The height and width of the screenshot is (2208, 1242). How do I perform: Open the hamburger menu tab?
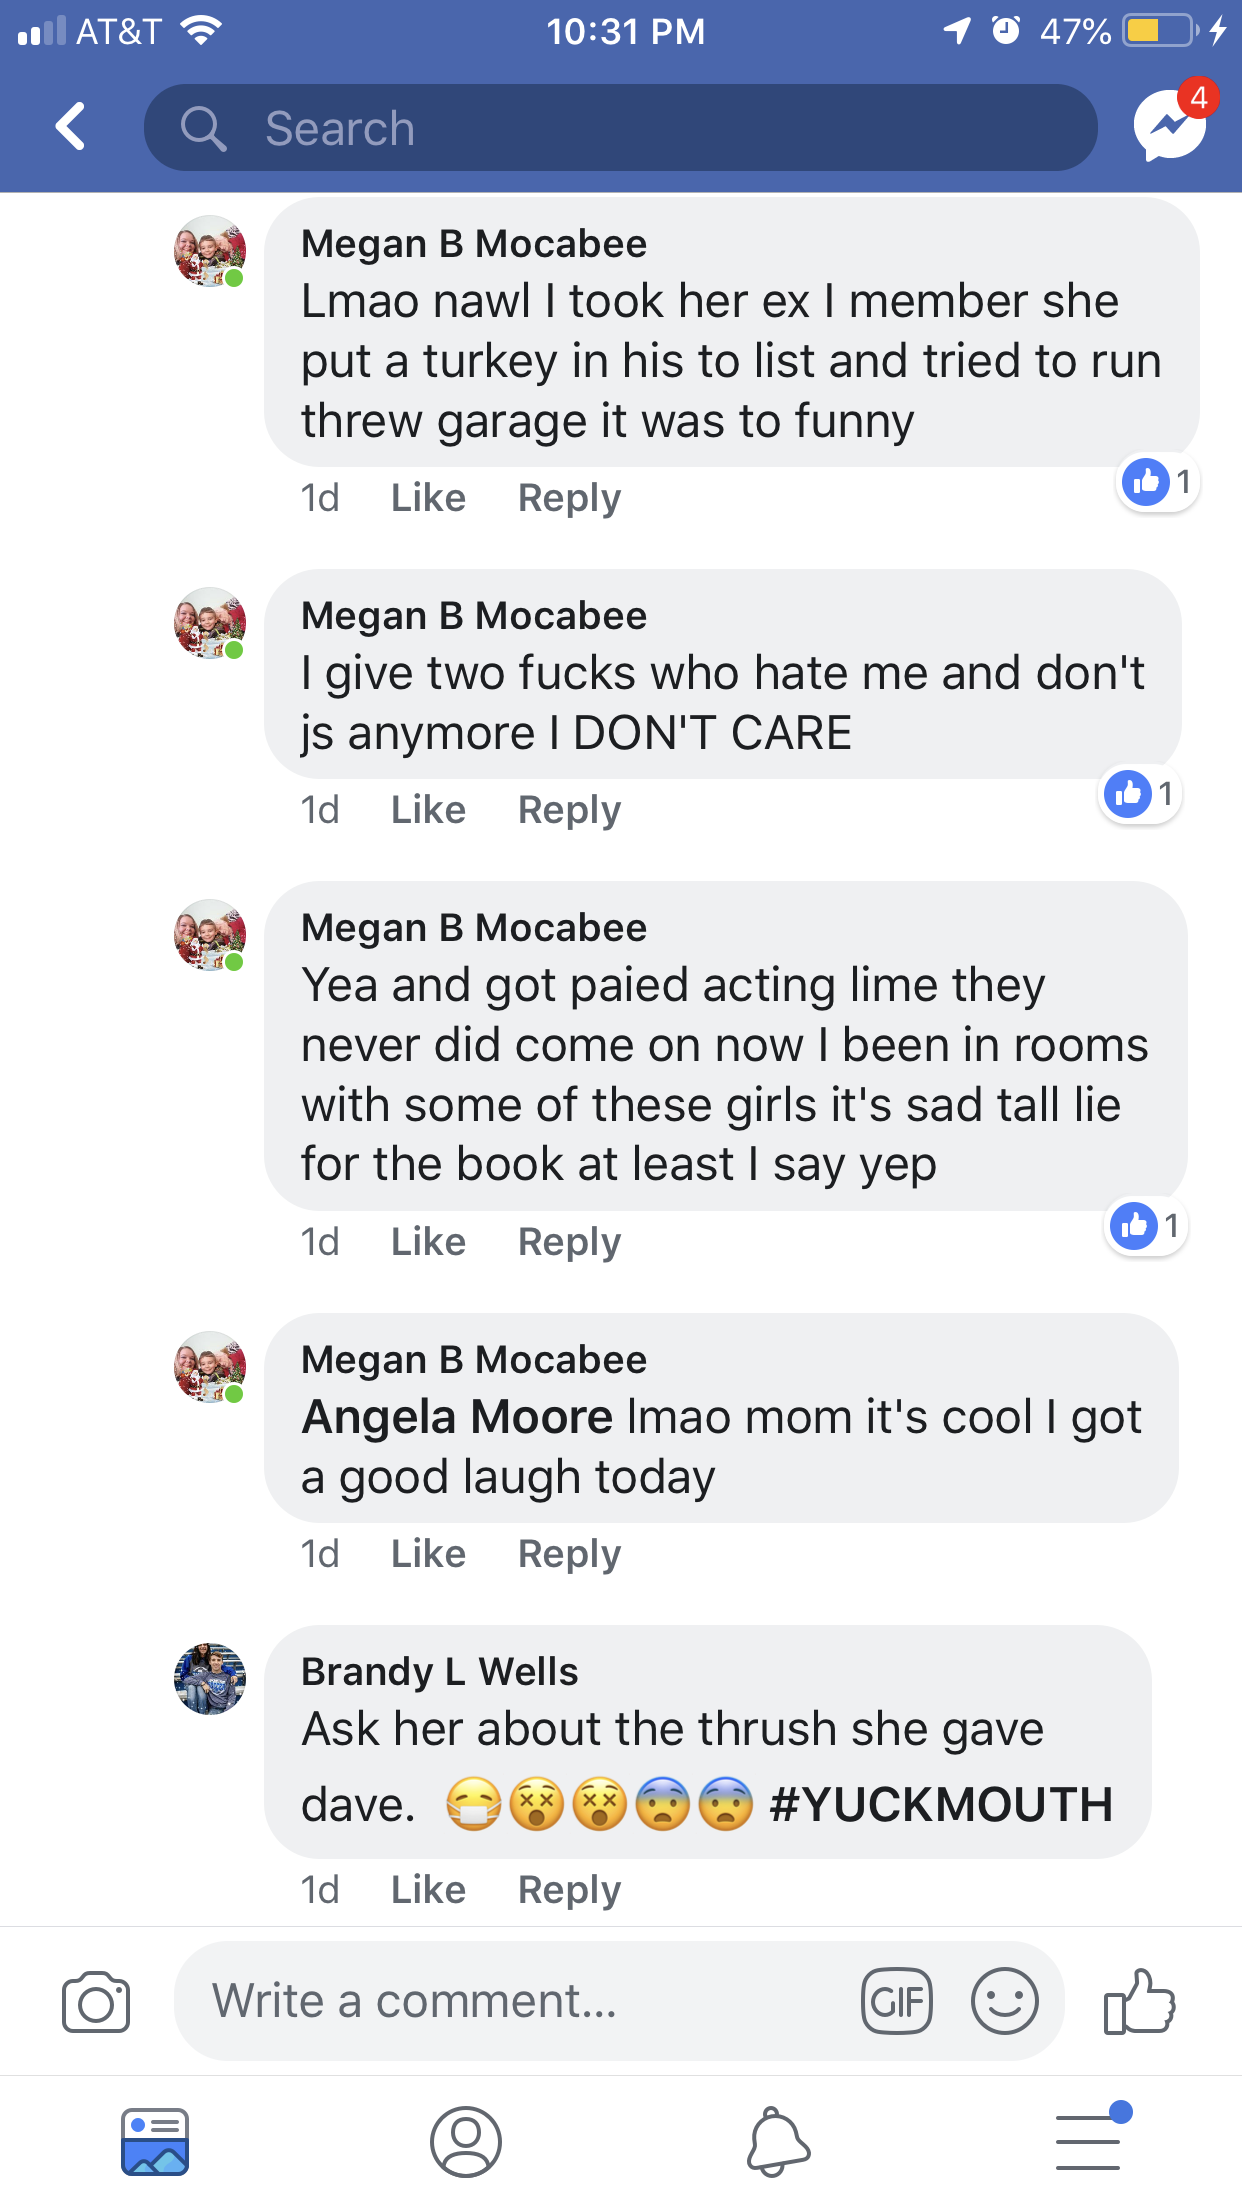1089,2142
